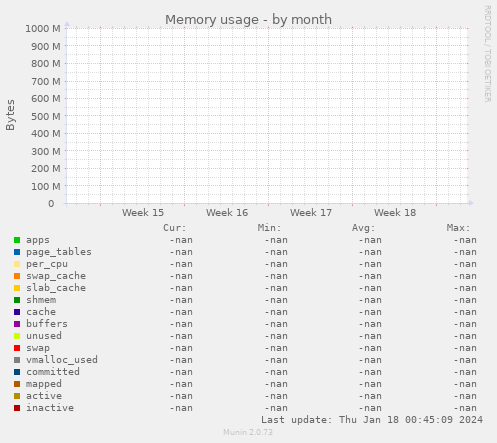The image size is (497, 443).
Task: Click the '500 M' y-axis tick label
Action: [x=46, y=117]
